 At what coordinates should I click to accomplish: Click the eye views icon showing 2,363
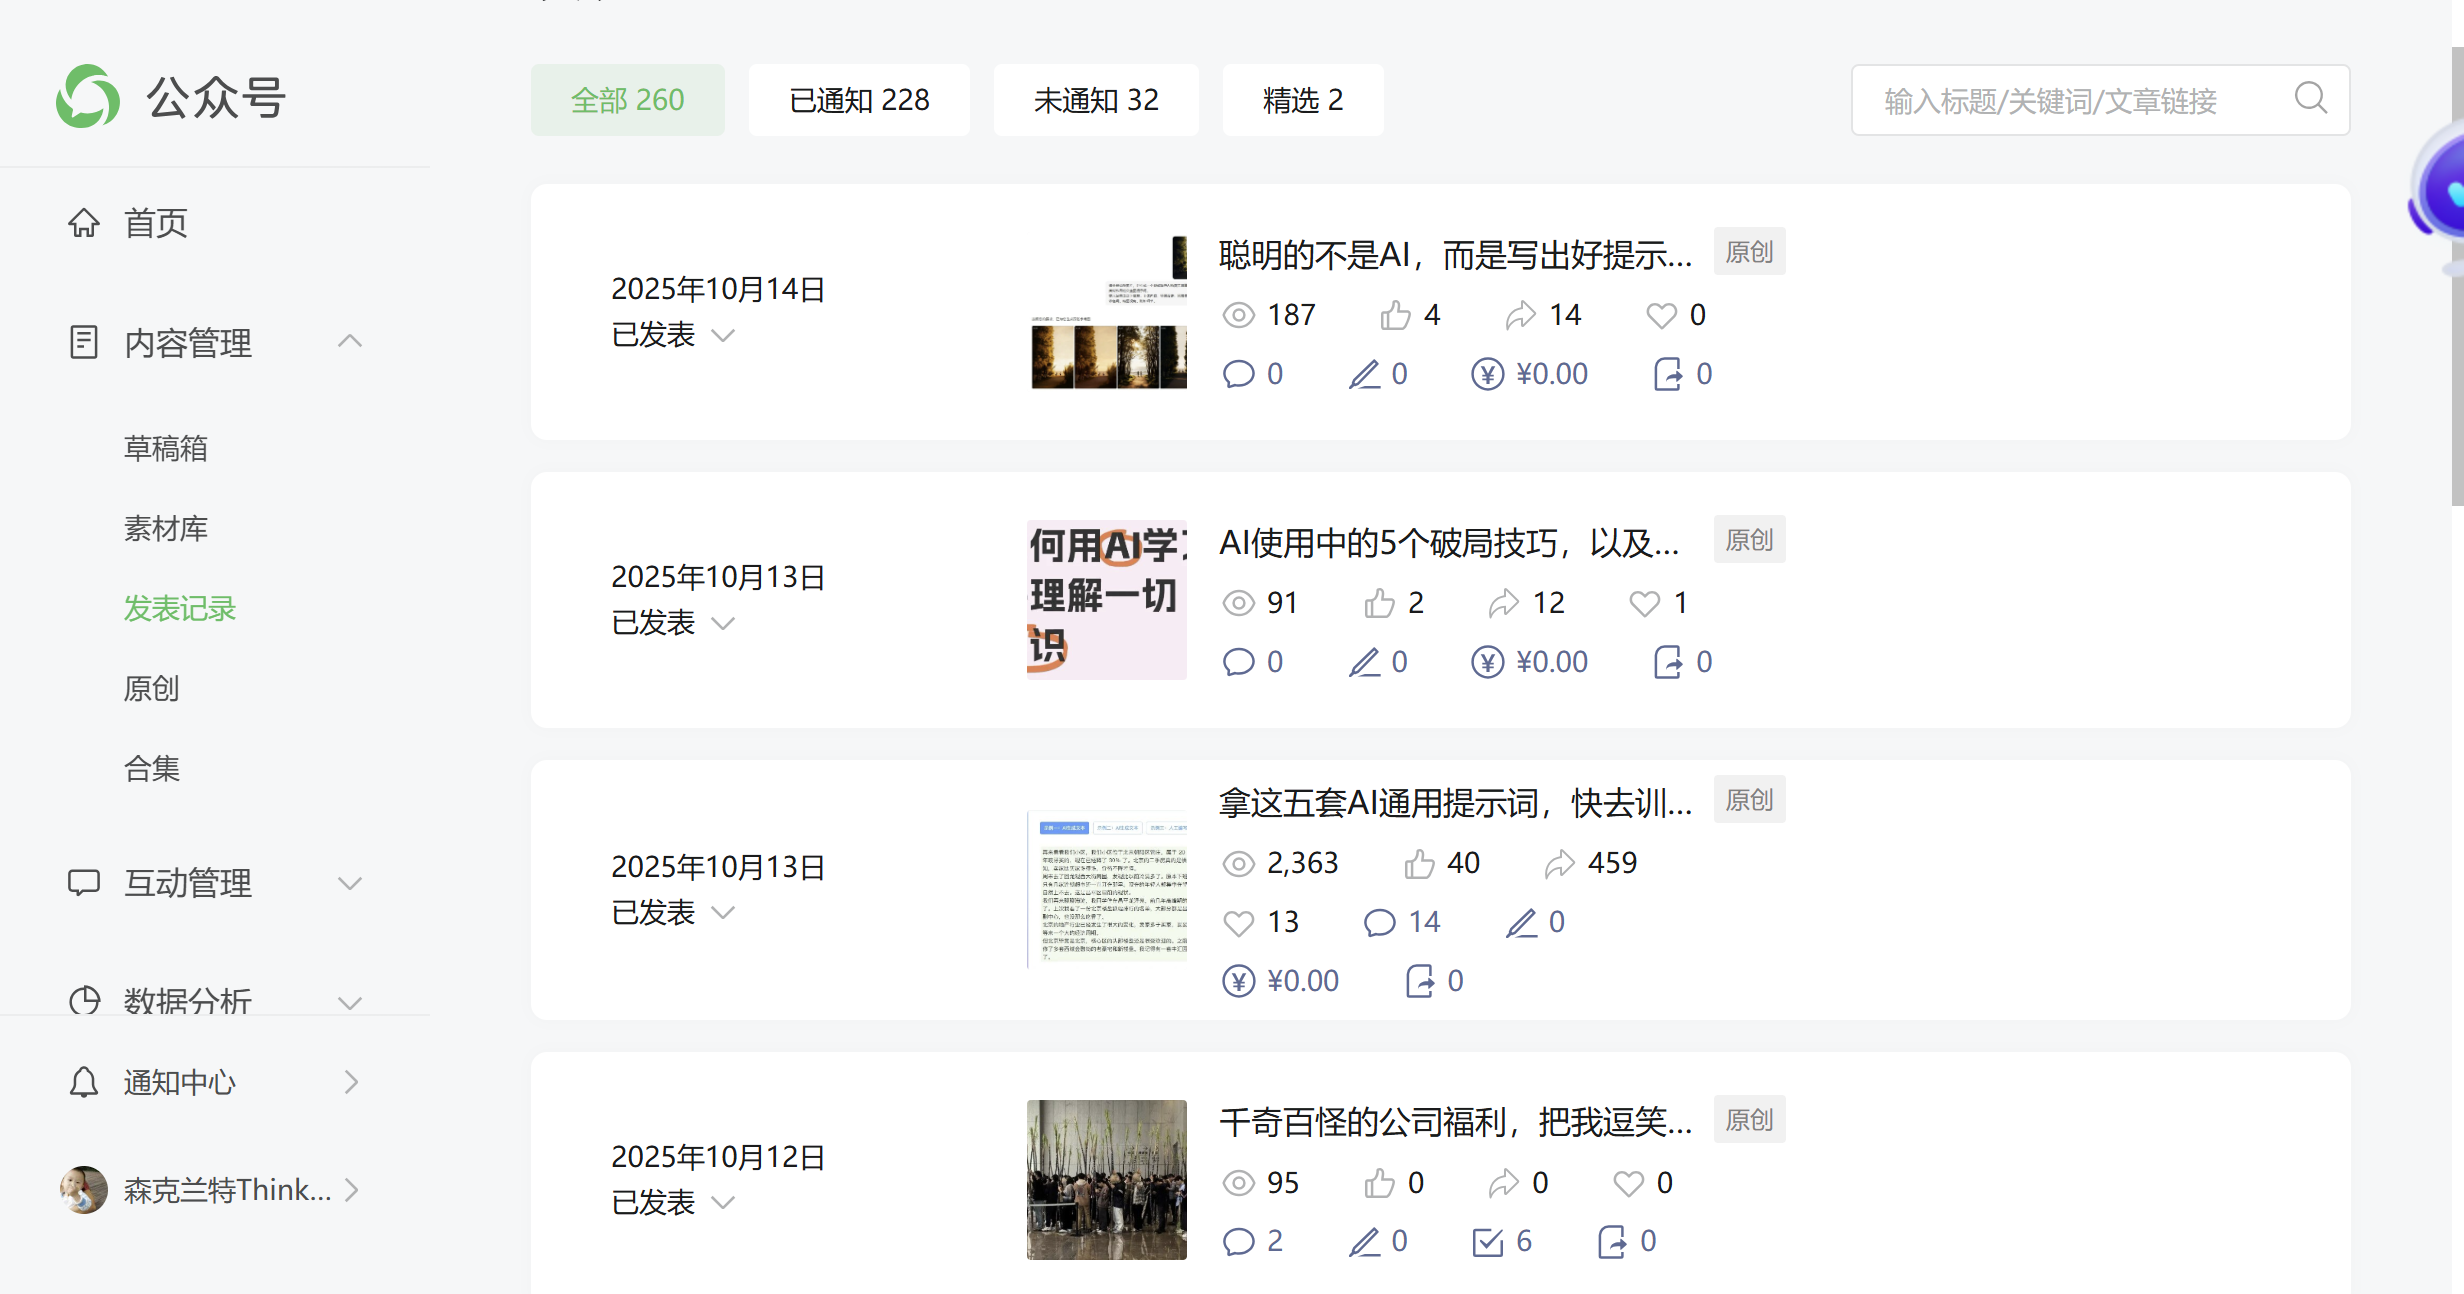1238,863
